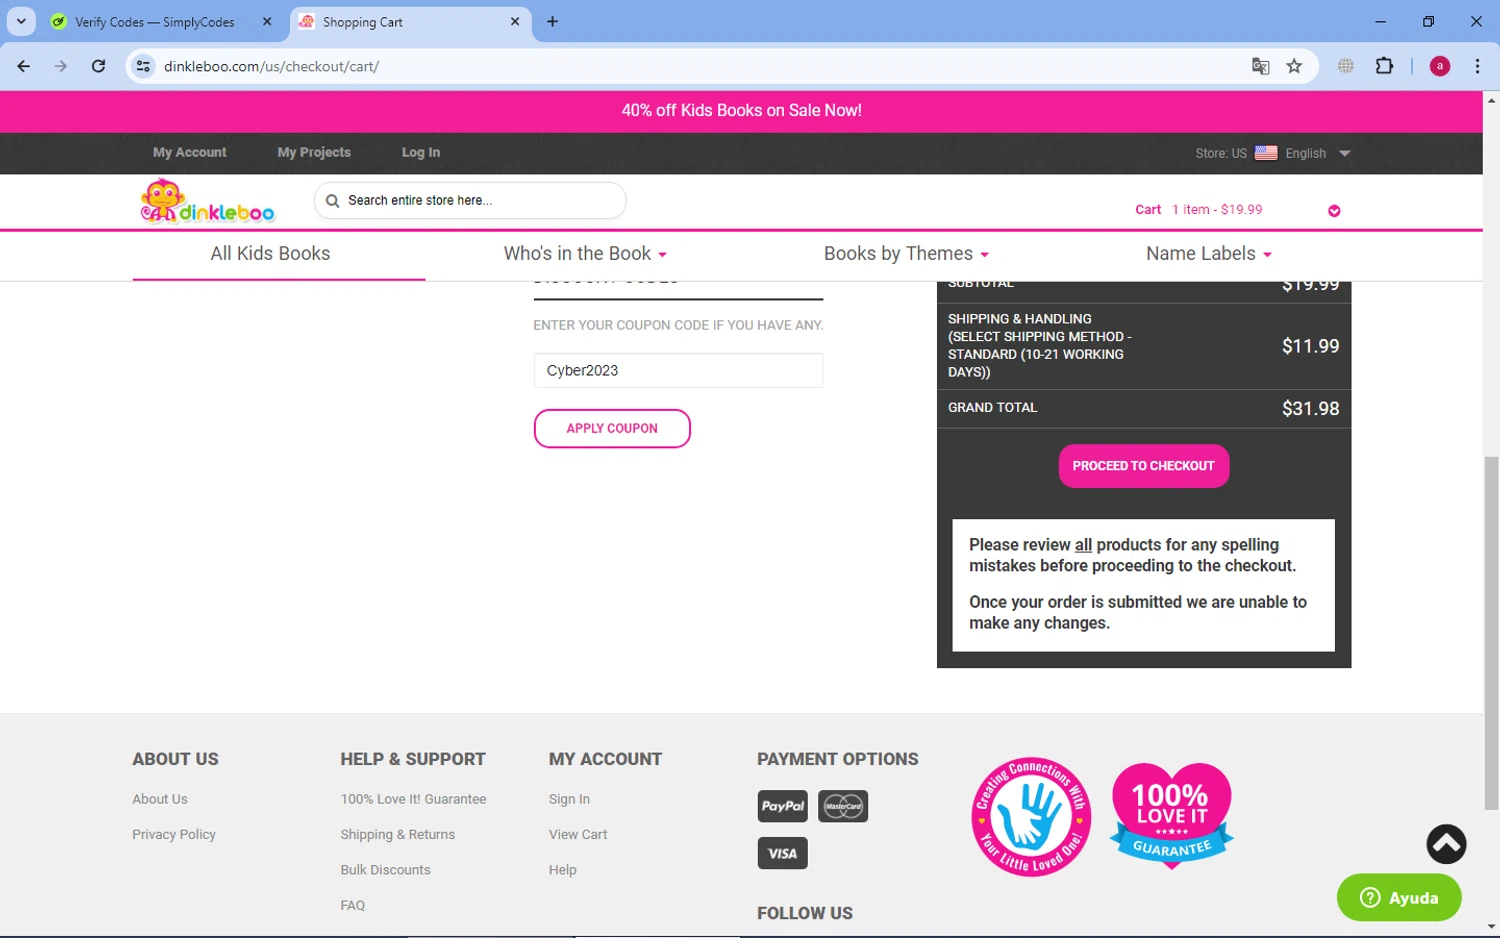The height and width of the screenshot is (938, 1500).
Task: Open the Chrome profile avatar
Action: pos(1440,66)
